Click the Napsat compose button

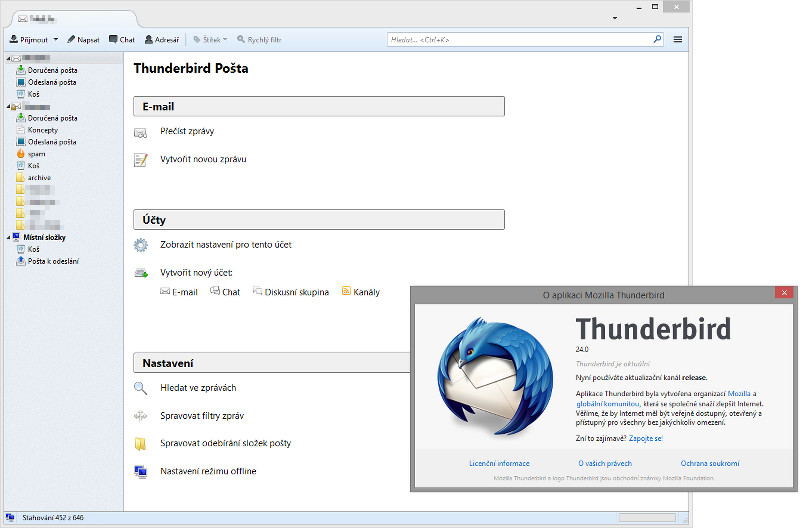pos(83,39)
